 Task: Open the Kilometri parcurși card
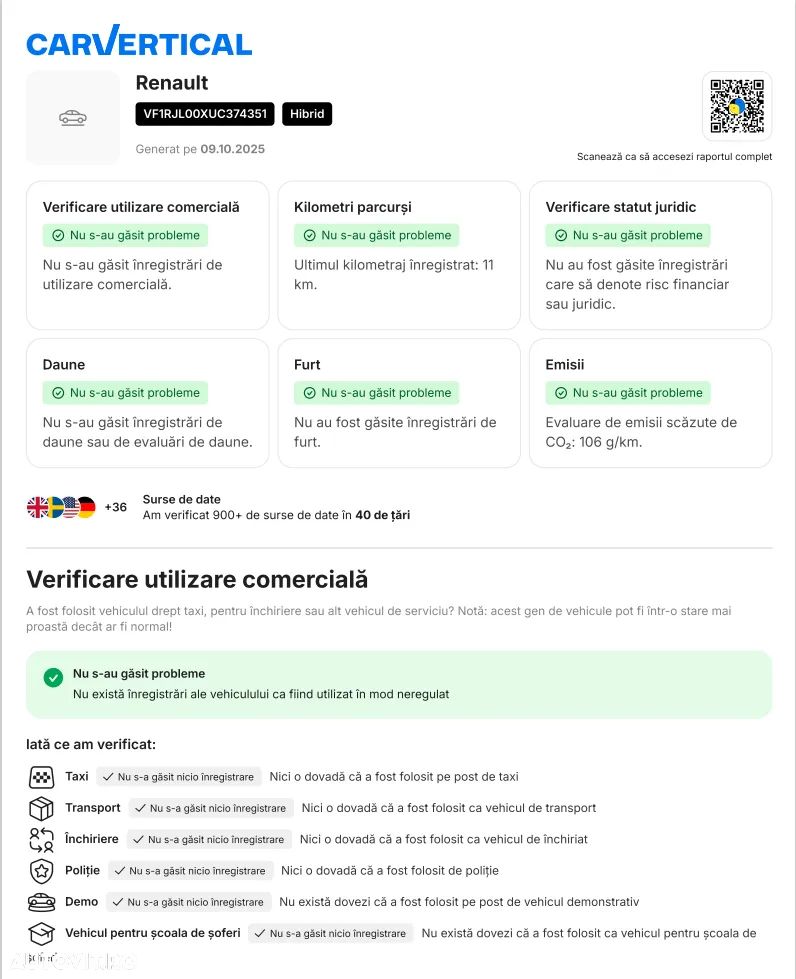click(399, 255)
